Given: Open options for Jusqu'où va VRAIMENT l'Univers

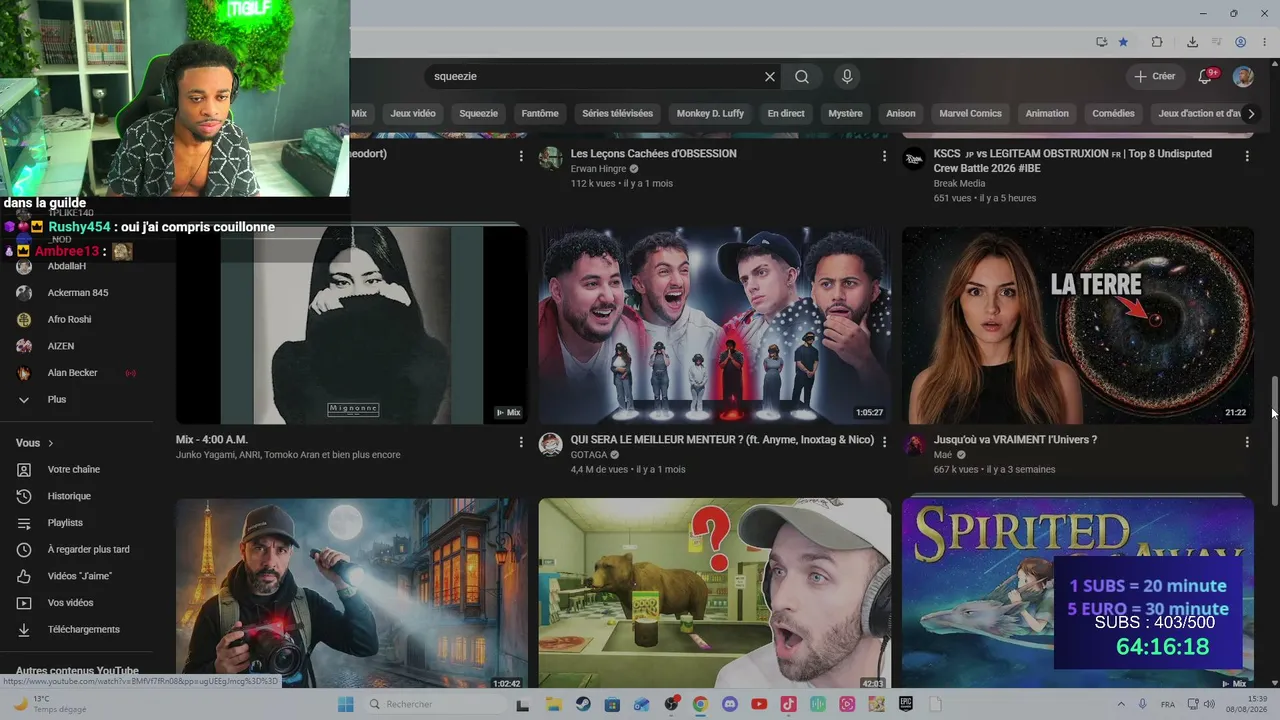Looking at the screenshot, I should tap(1247, 442).
